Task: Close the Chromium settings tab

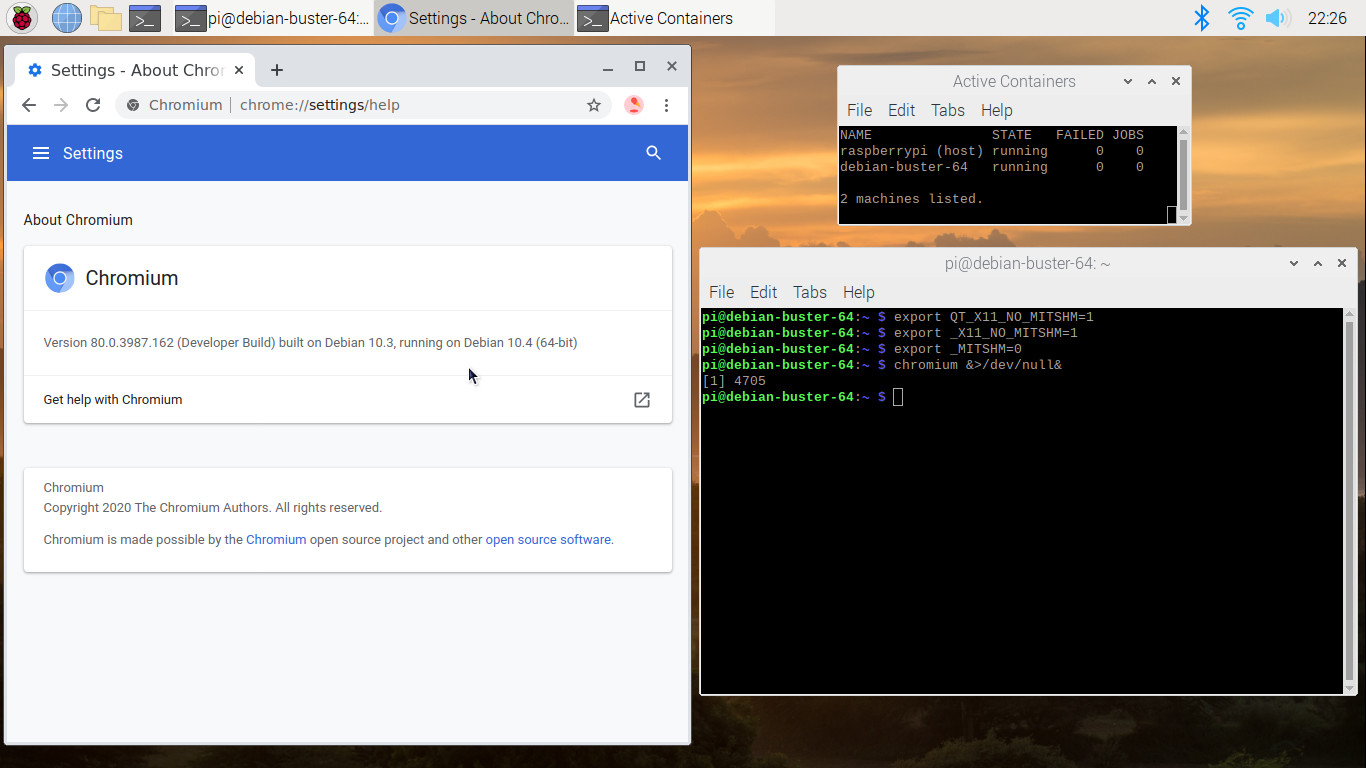Action: [x=239, y=70]
